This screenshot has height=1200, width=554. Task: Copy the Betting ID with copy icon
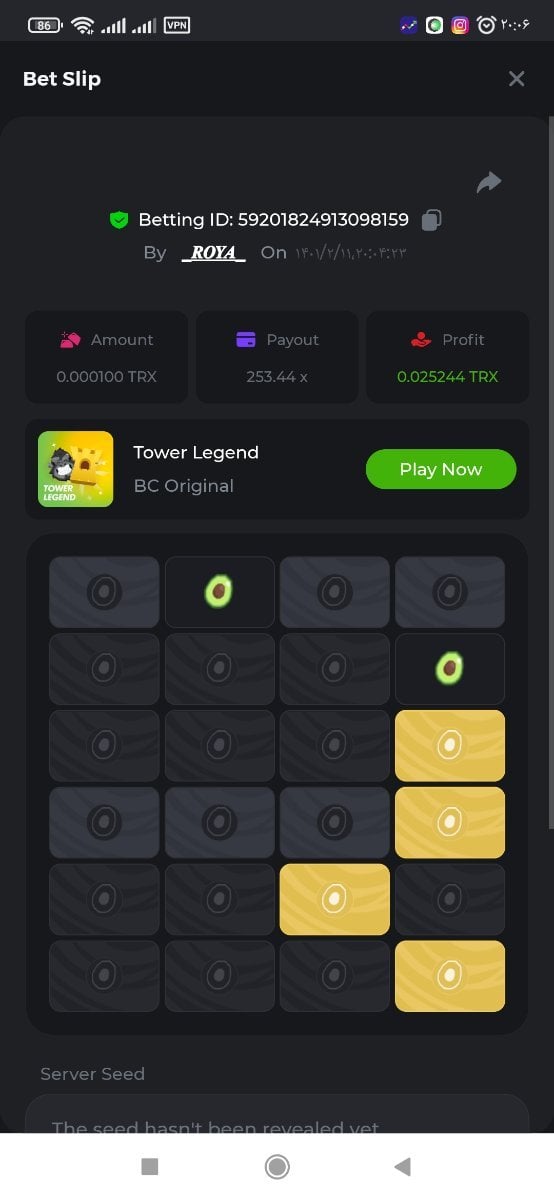(x=432, y=219)
